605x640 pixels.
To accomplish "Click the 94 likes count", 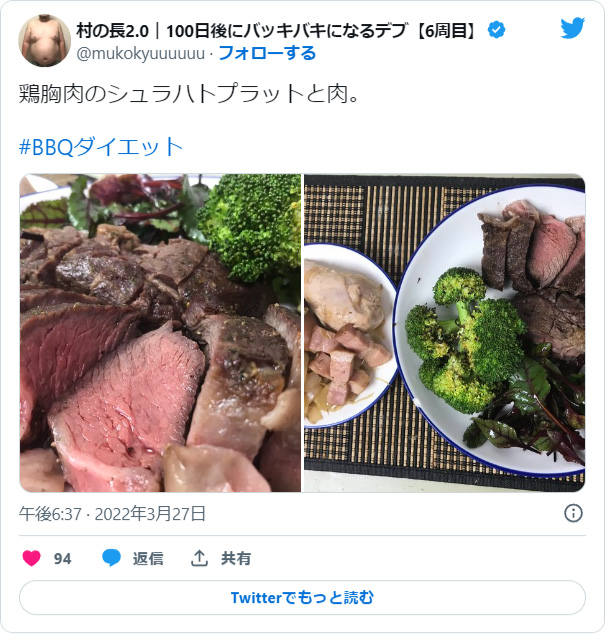I will coord(62,558).
